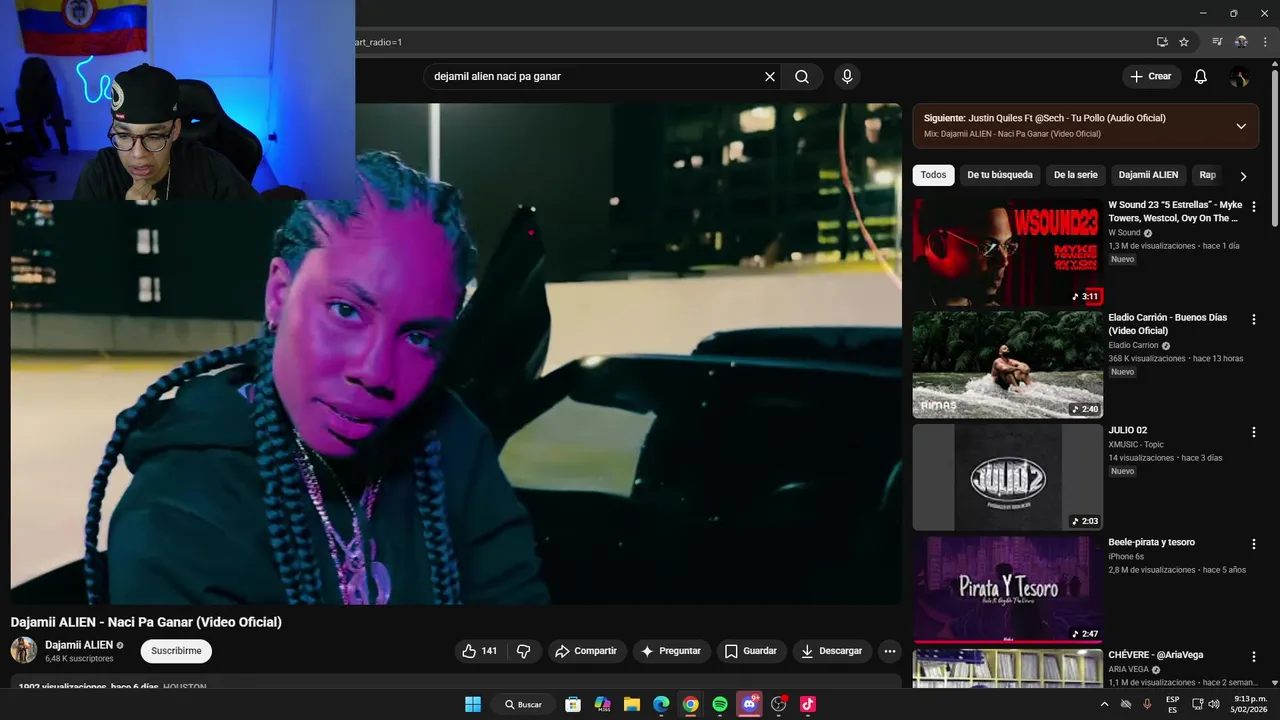Open Microsoft 365 Copilot from the taskbar
Screen dimensions: 1280x720
(602, 704)
